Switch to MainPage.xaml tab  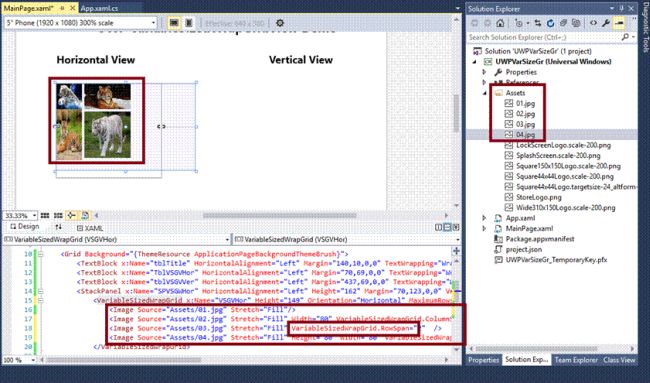[29, 8]
